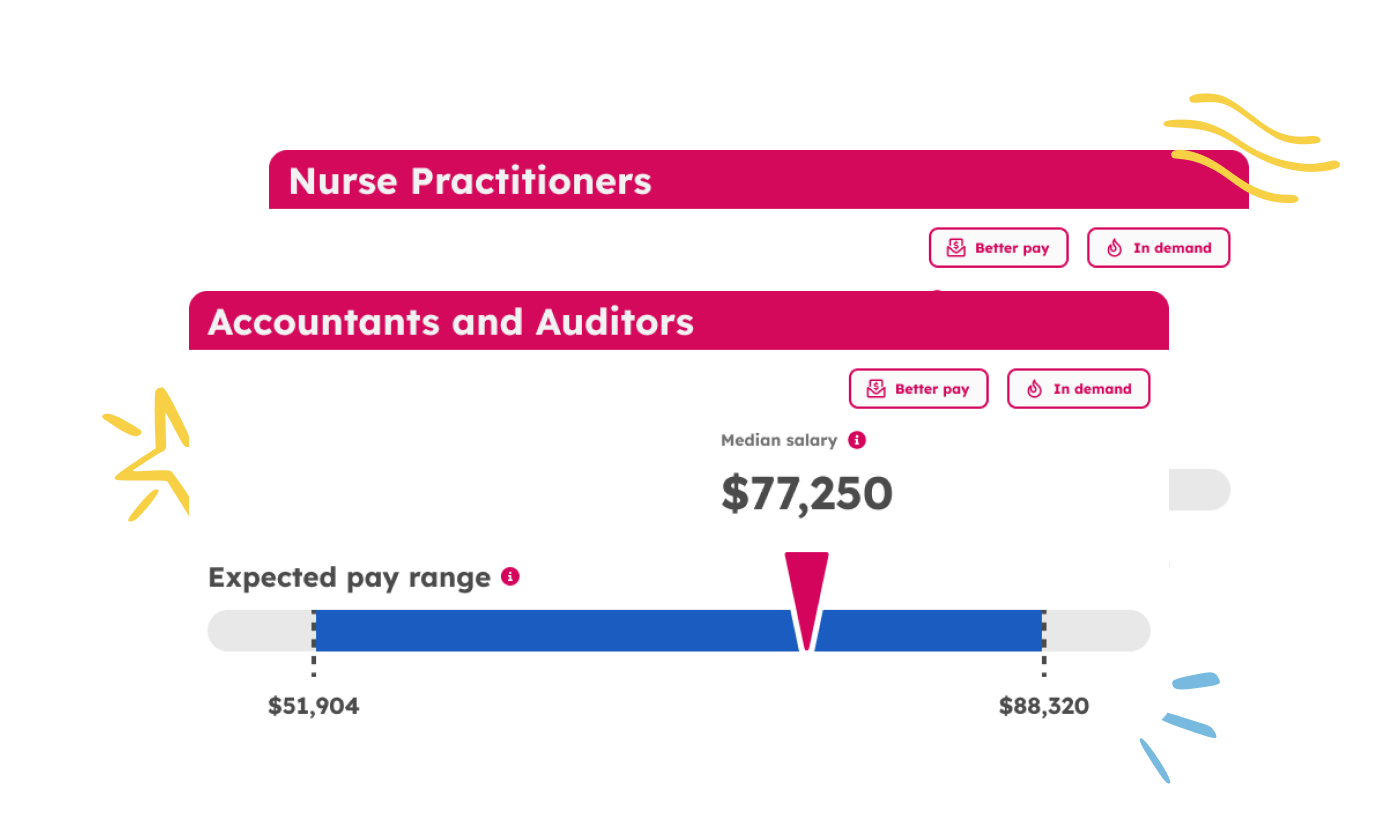Viewport: 1400px width, 816px height.
Task: Open the Expected pay range info icon
Action: [x=510, y=576]
